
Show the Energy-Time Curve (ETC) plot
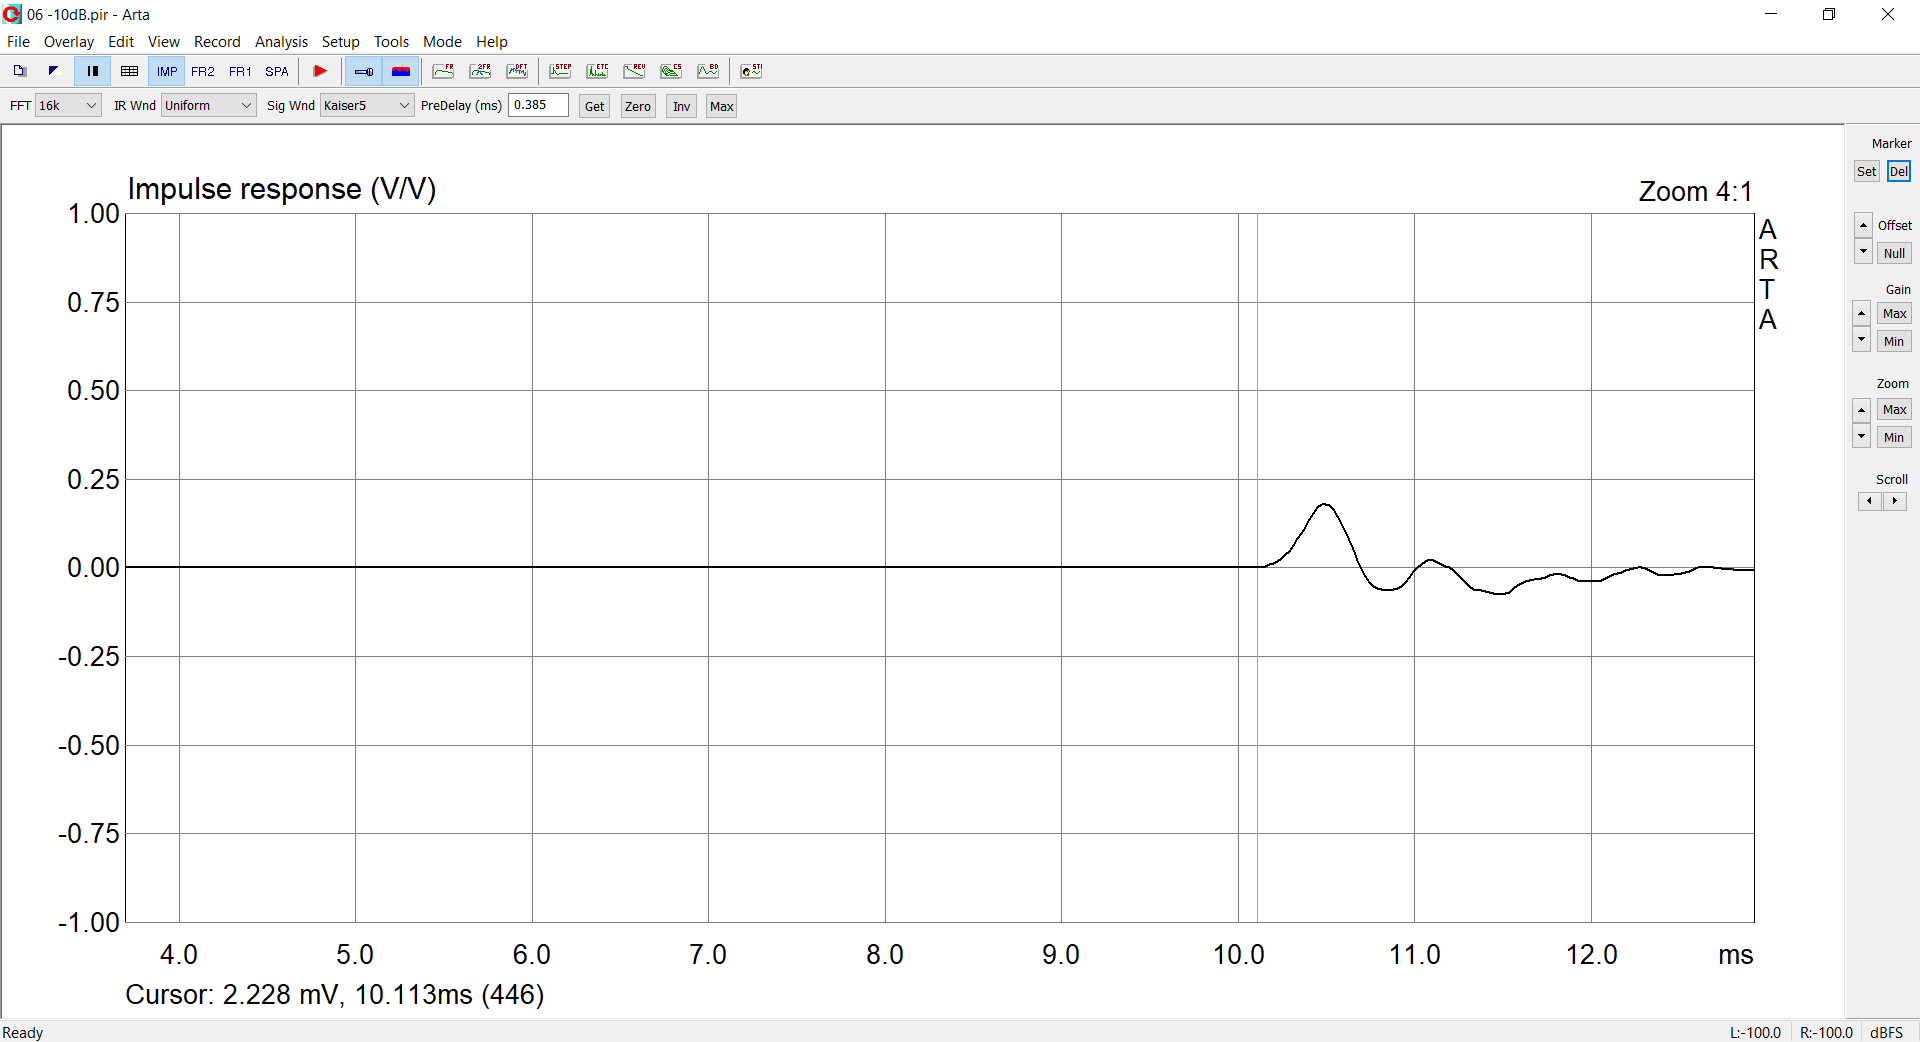(597, 71)
